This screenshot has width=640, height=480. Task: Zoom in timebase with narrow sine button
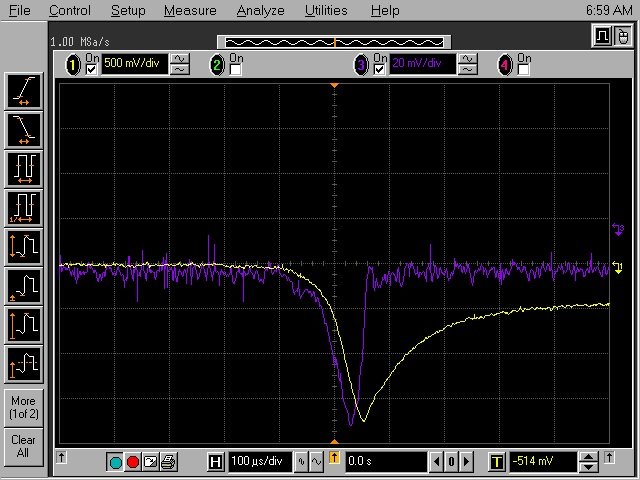tap(301, 462)
